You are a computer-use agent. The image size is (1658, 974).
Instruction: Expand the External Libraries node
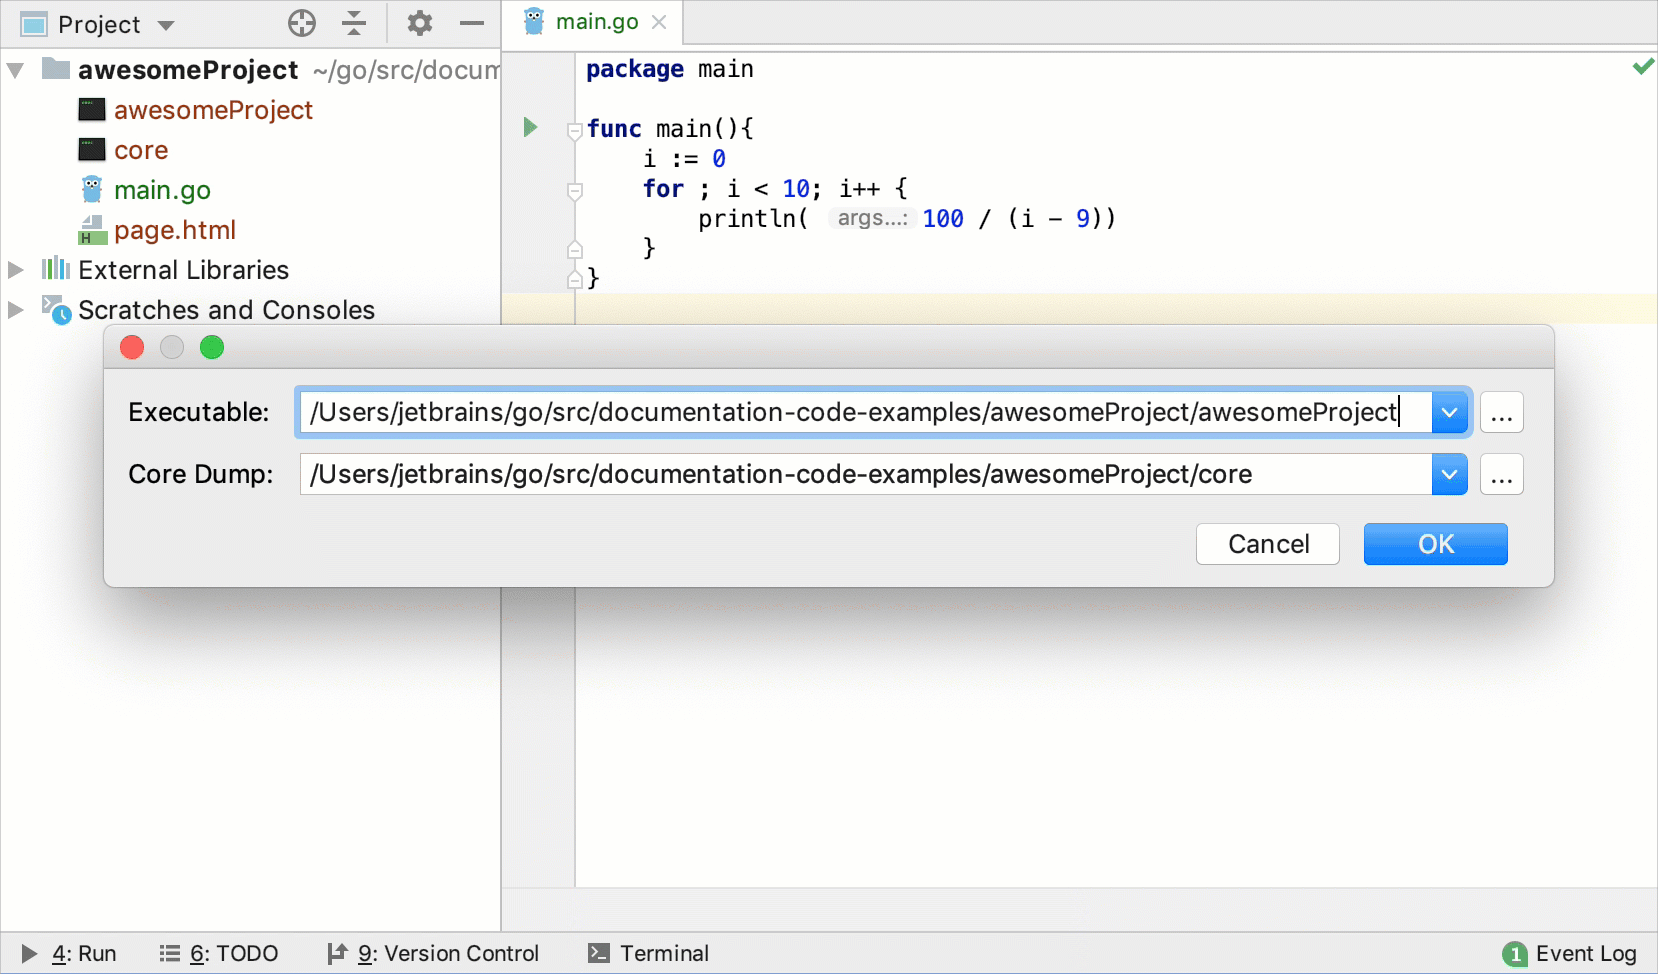pyautogui.click(x=15, y=269)
